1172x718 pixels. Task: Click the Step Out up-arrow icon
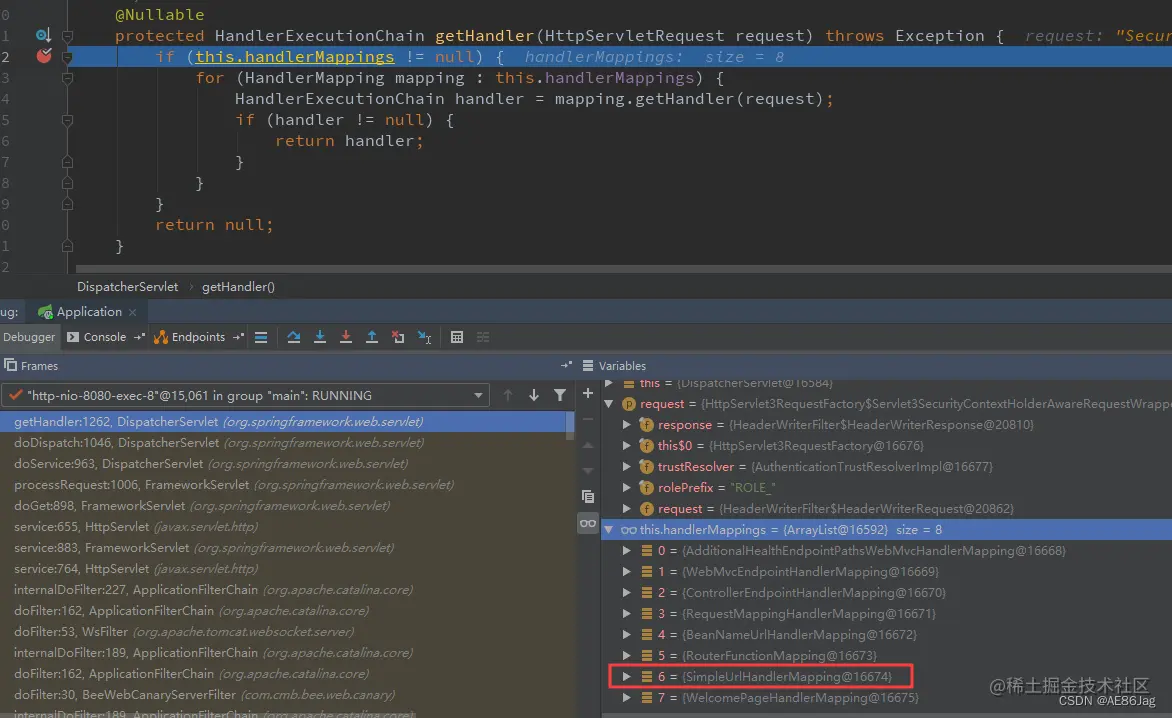371,337
